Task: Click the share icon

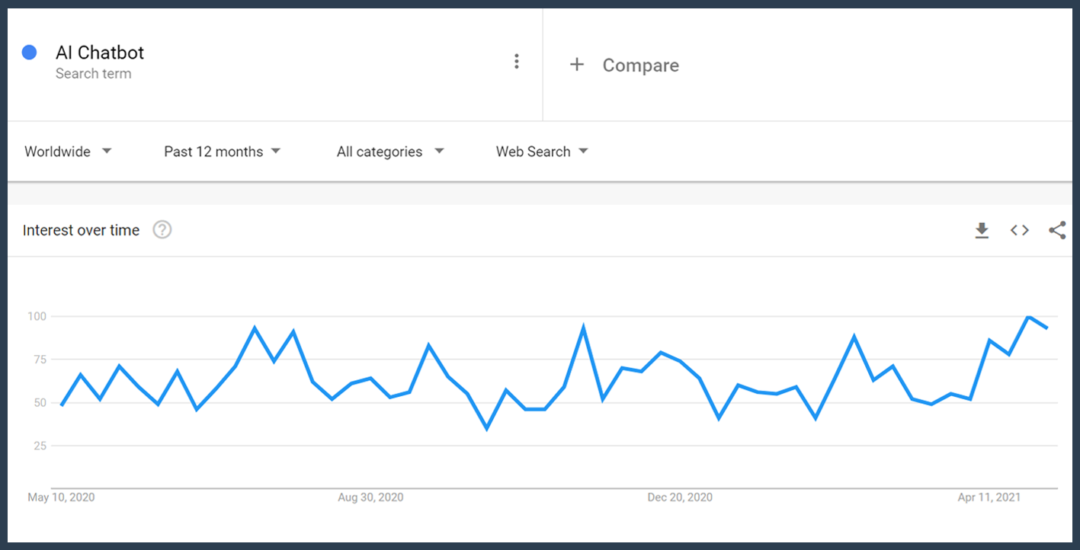Action: [x=1057, y=231]
